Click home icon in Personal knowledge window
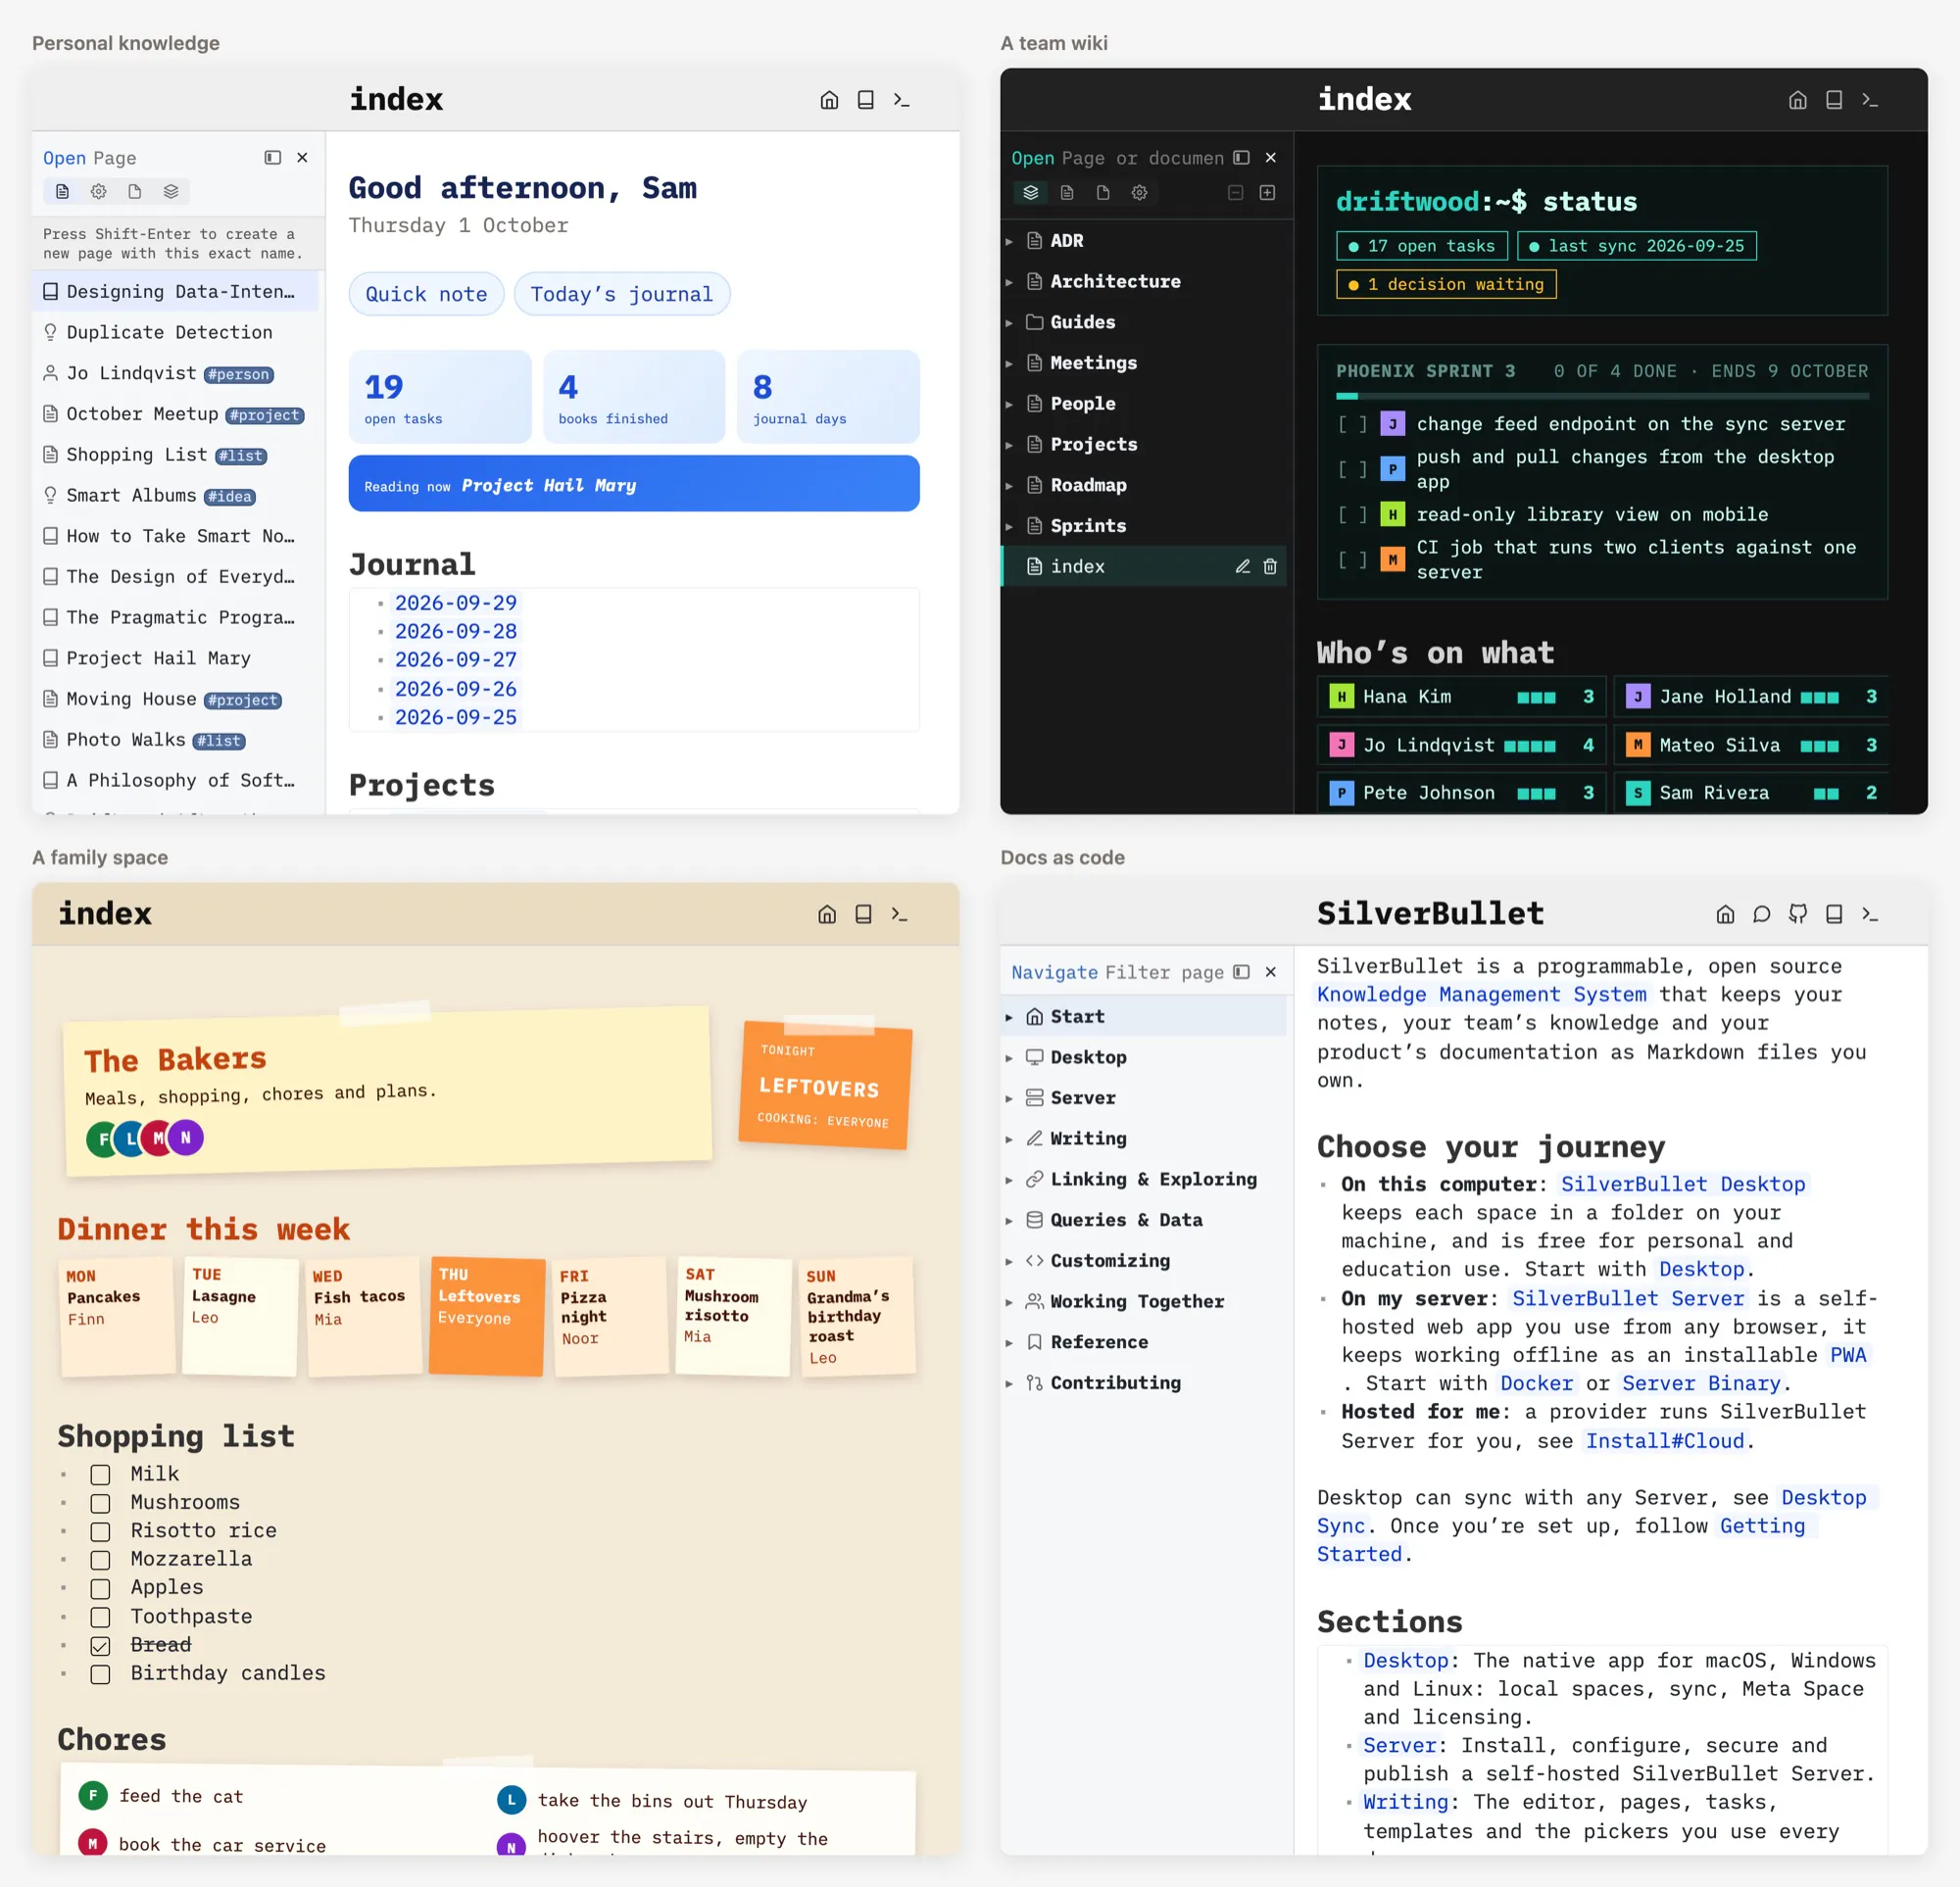Viewport: 1960px width, 1887px height. point(829,100)
